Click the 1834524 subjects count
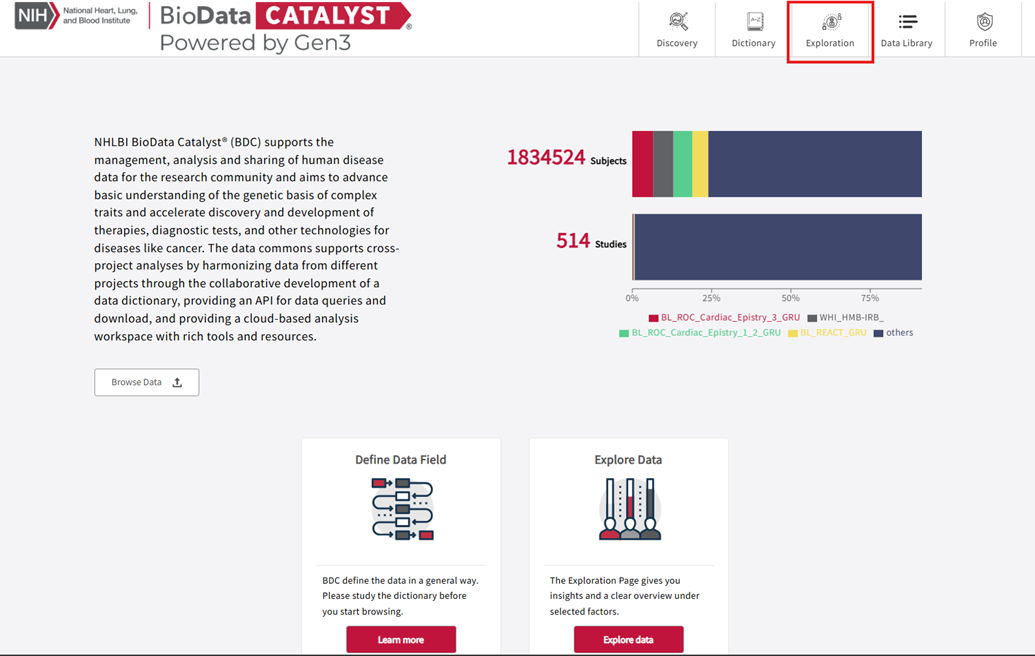This screenshot has height=656, width=1035. [546, 157]
